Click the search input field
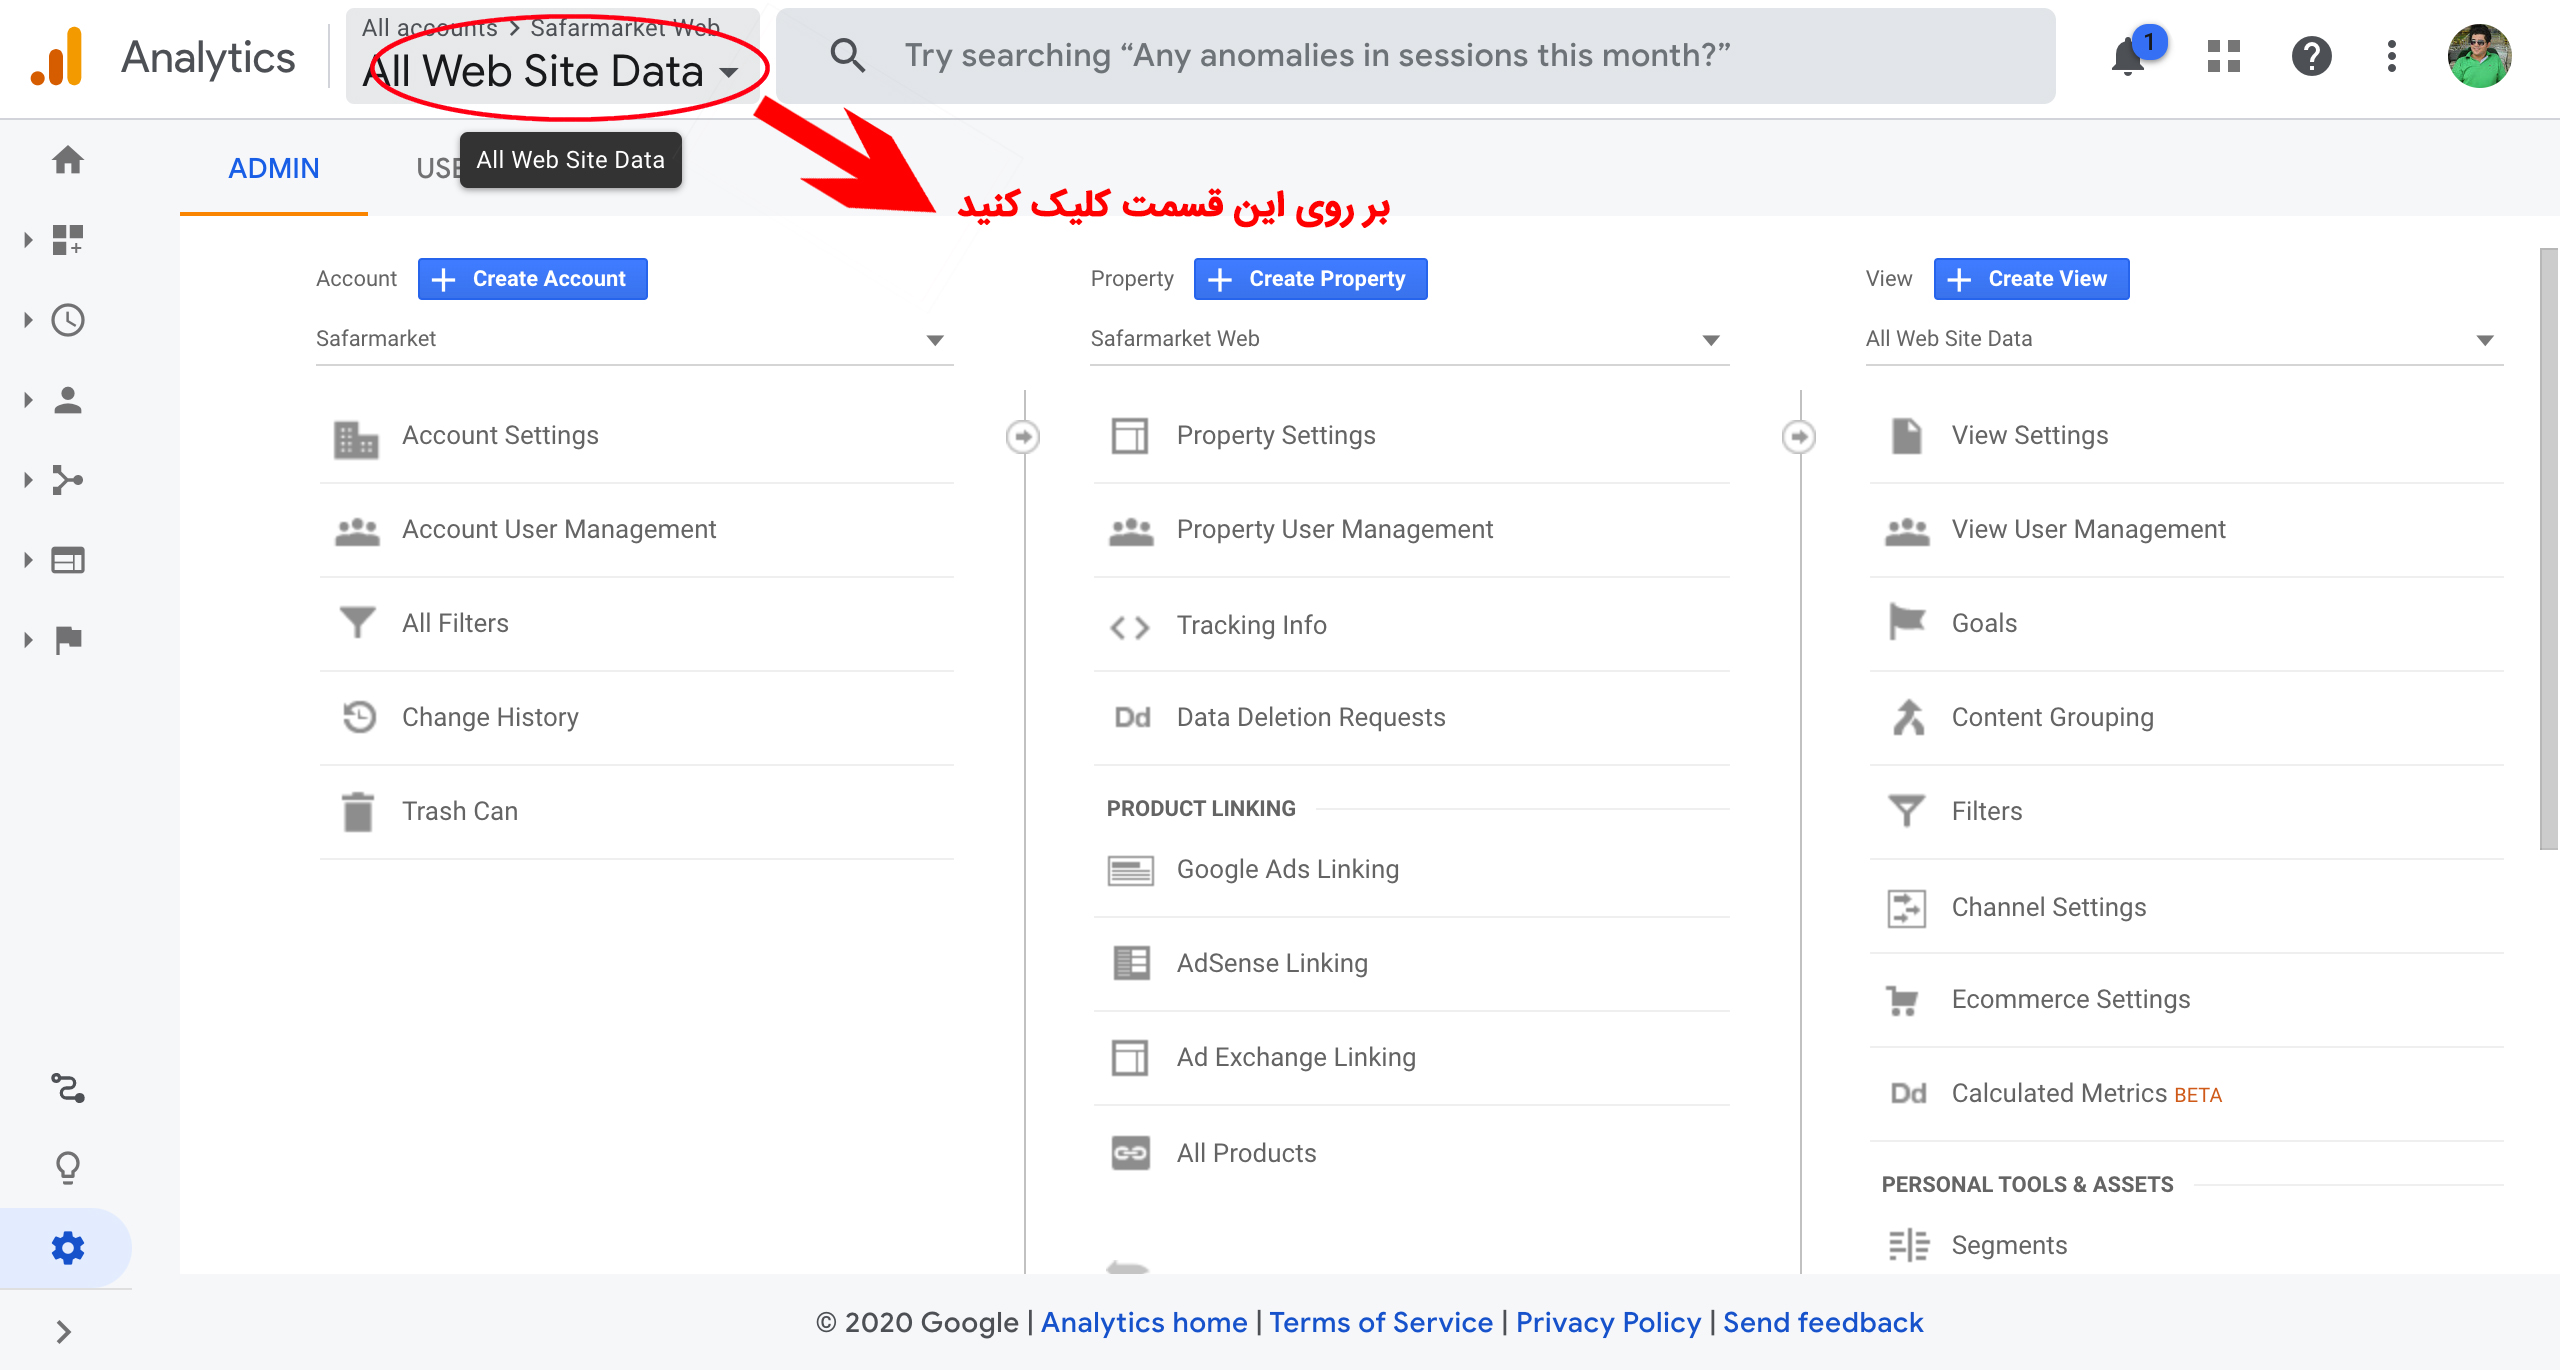 click(1416, 56)
